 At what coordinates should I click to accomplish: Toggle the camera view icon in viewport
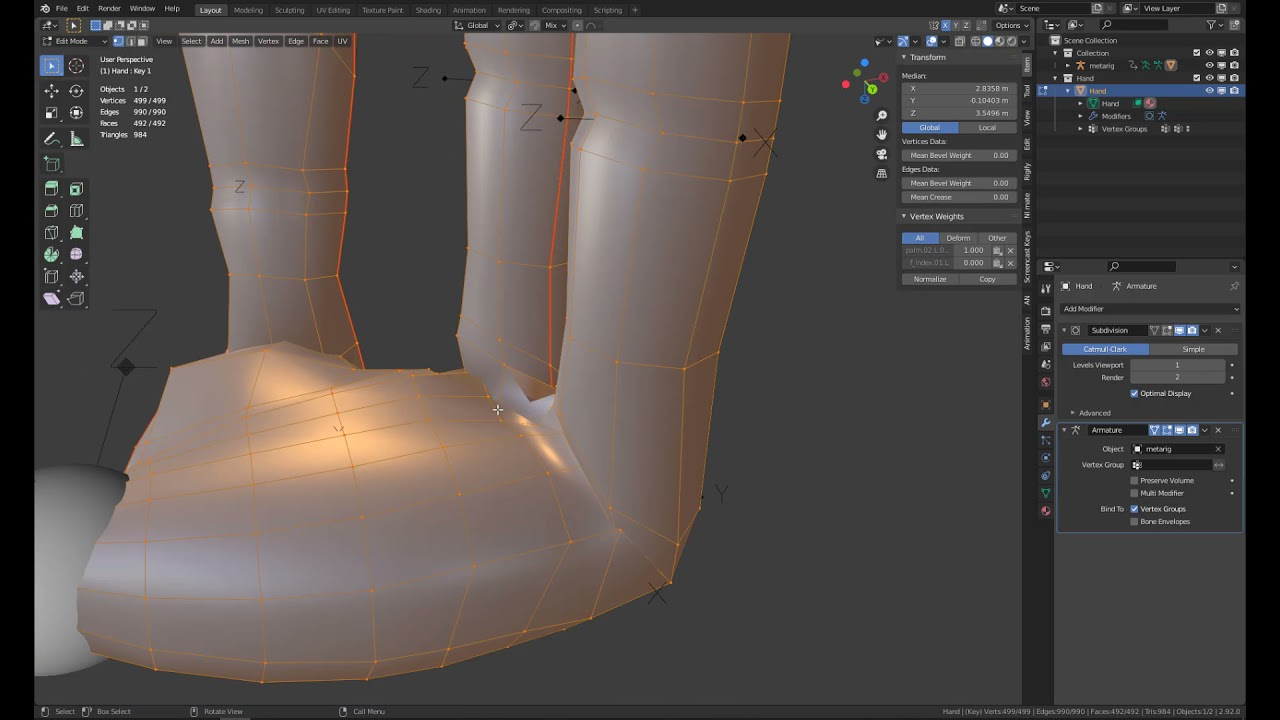[x=881, y=154]
